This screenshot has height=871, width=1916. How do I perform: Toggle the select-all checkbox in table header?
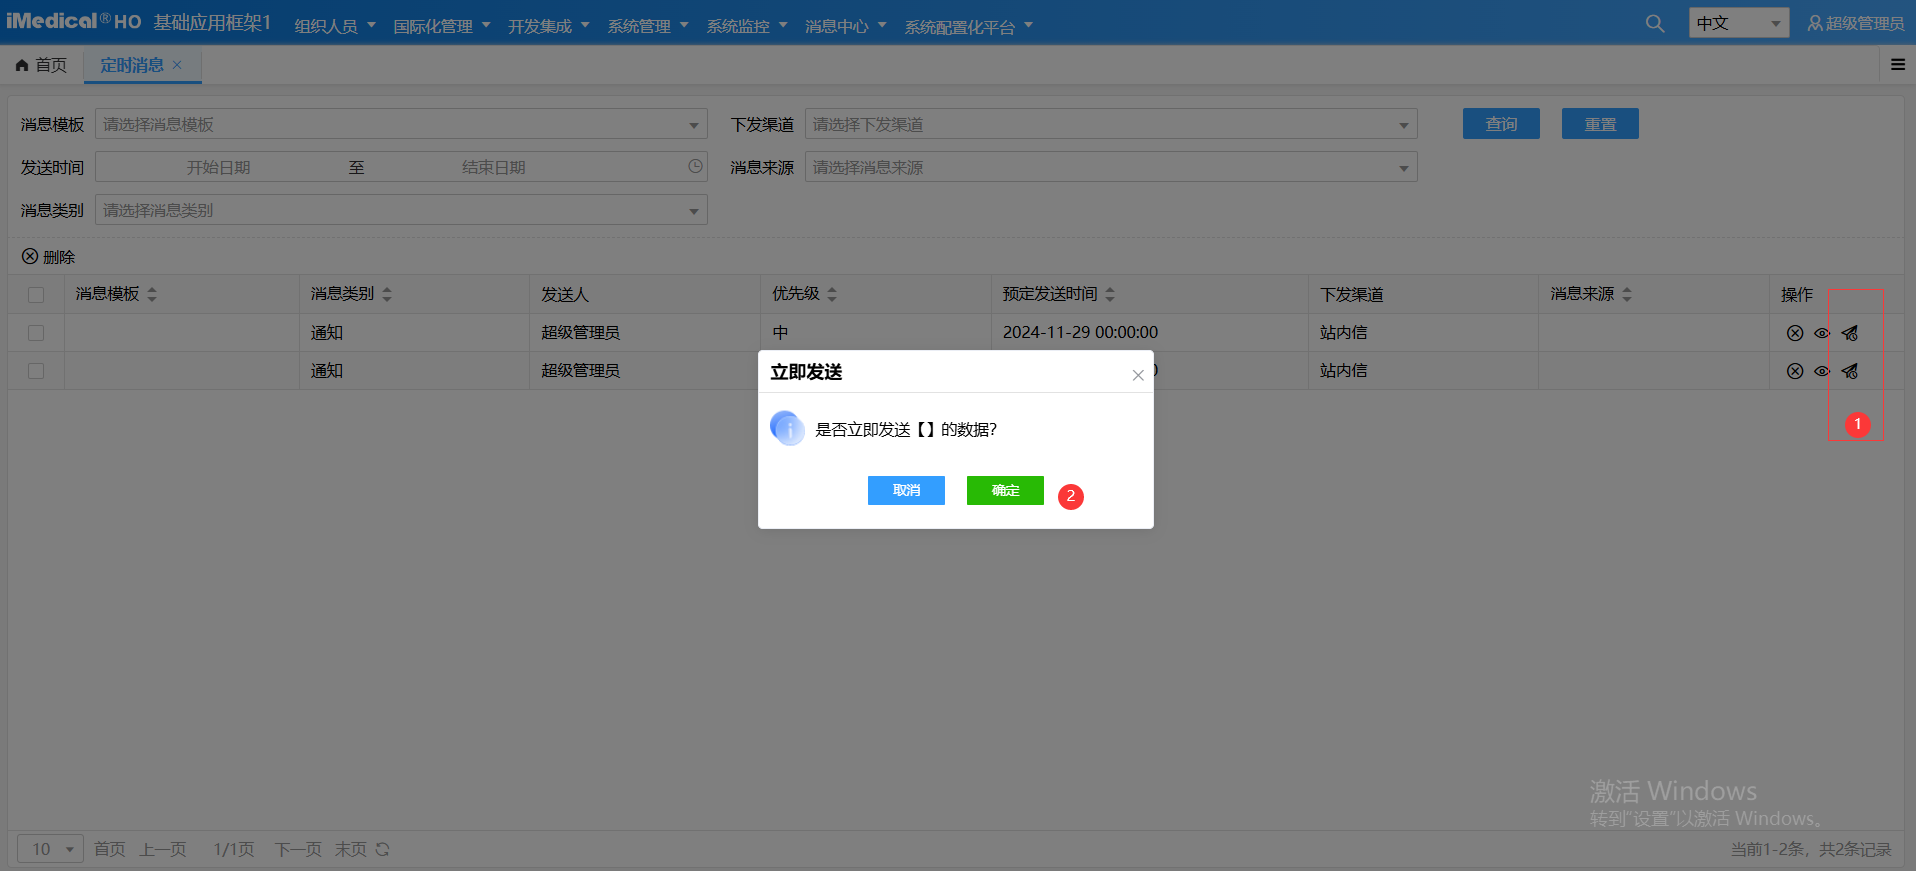click(x=36, y=295)
